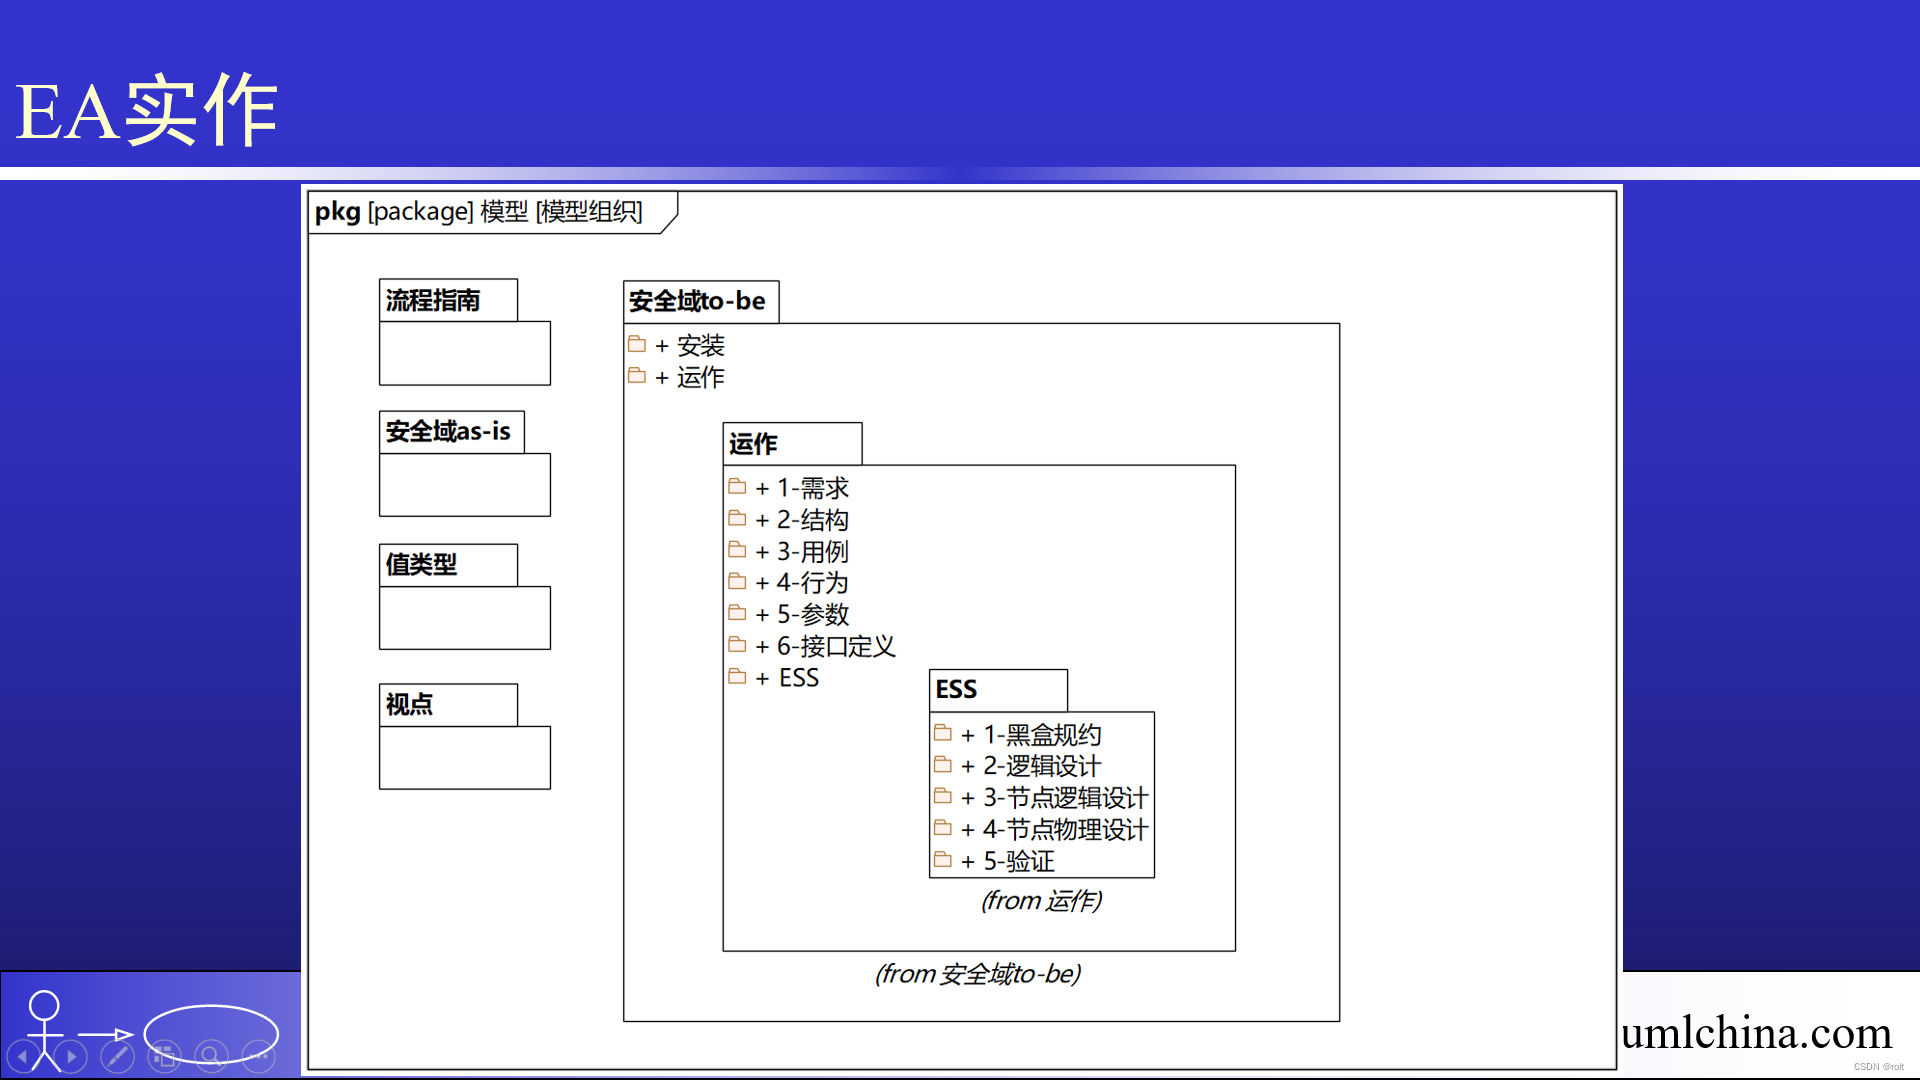Click the folder icon beside 1-黑盒规约

(x=943, y=732)
